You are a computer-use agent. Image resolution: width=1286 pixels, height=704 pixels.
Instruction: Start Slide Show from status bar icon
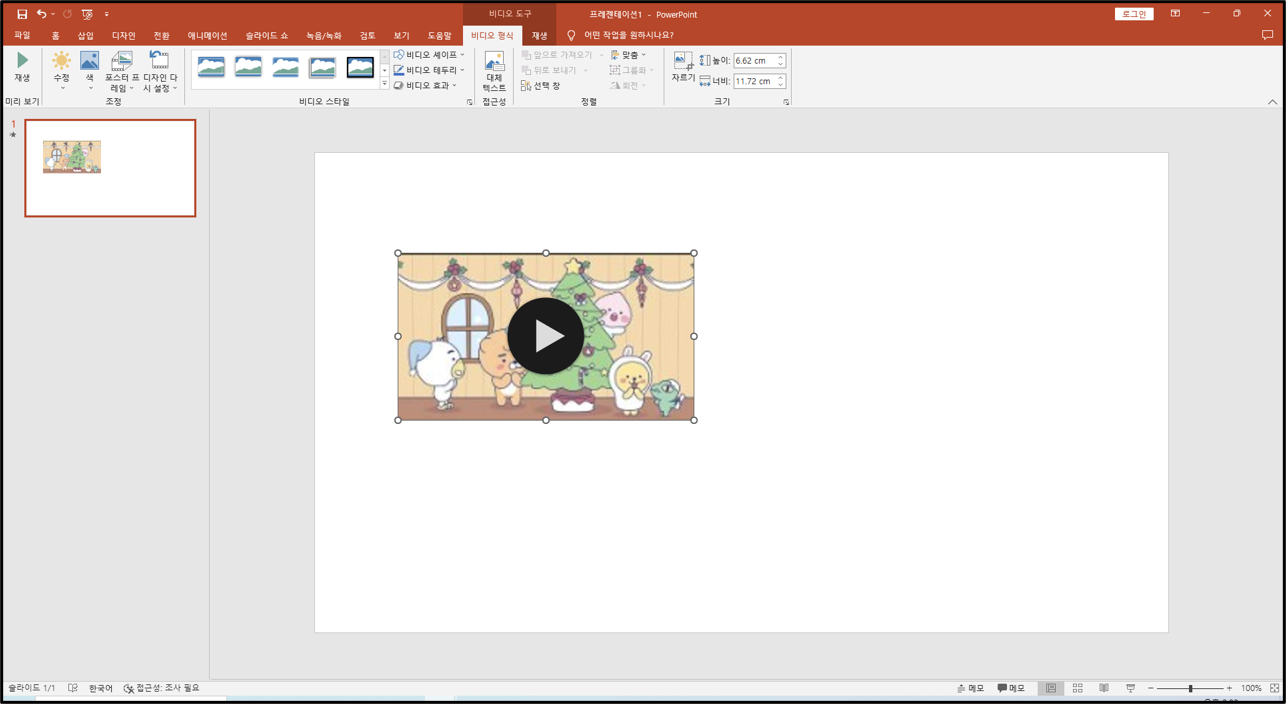[1131, 688]
